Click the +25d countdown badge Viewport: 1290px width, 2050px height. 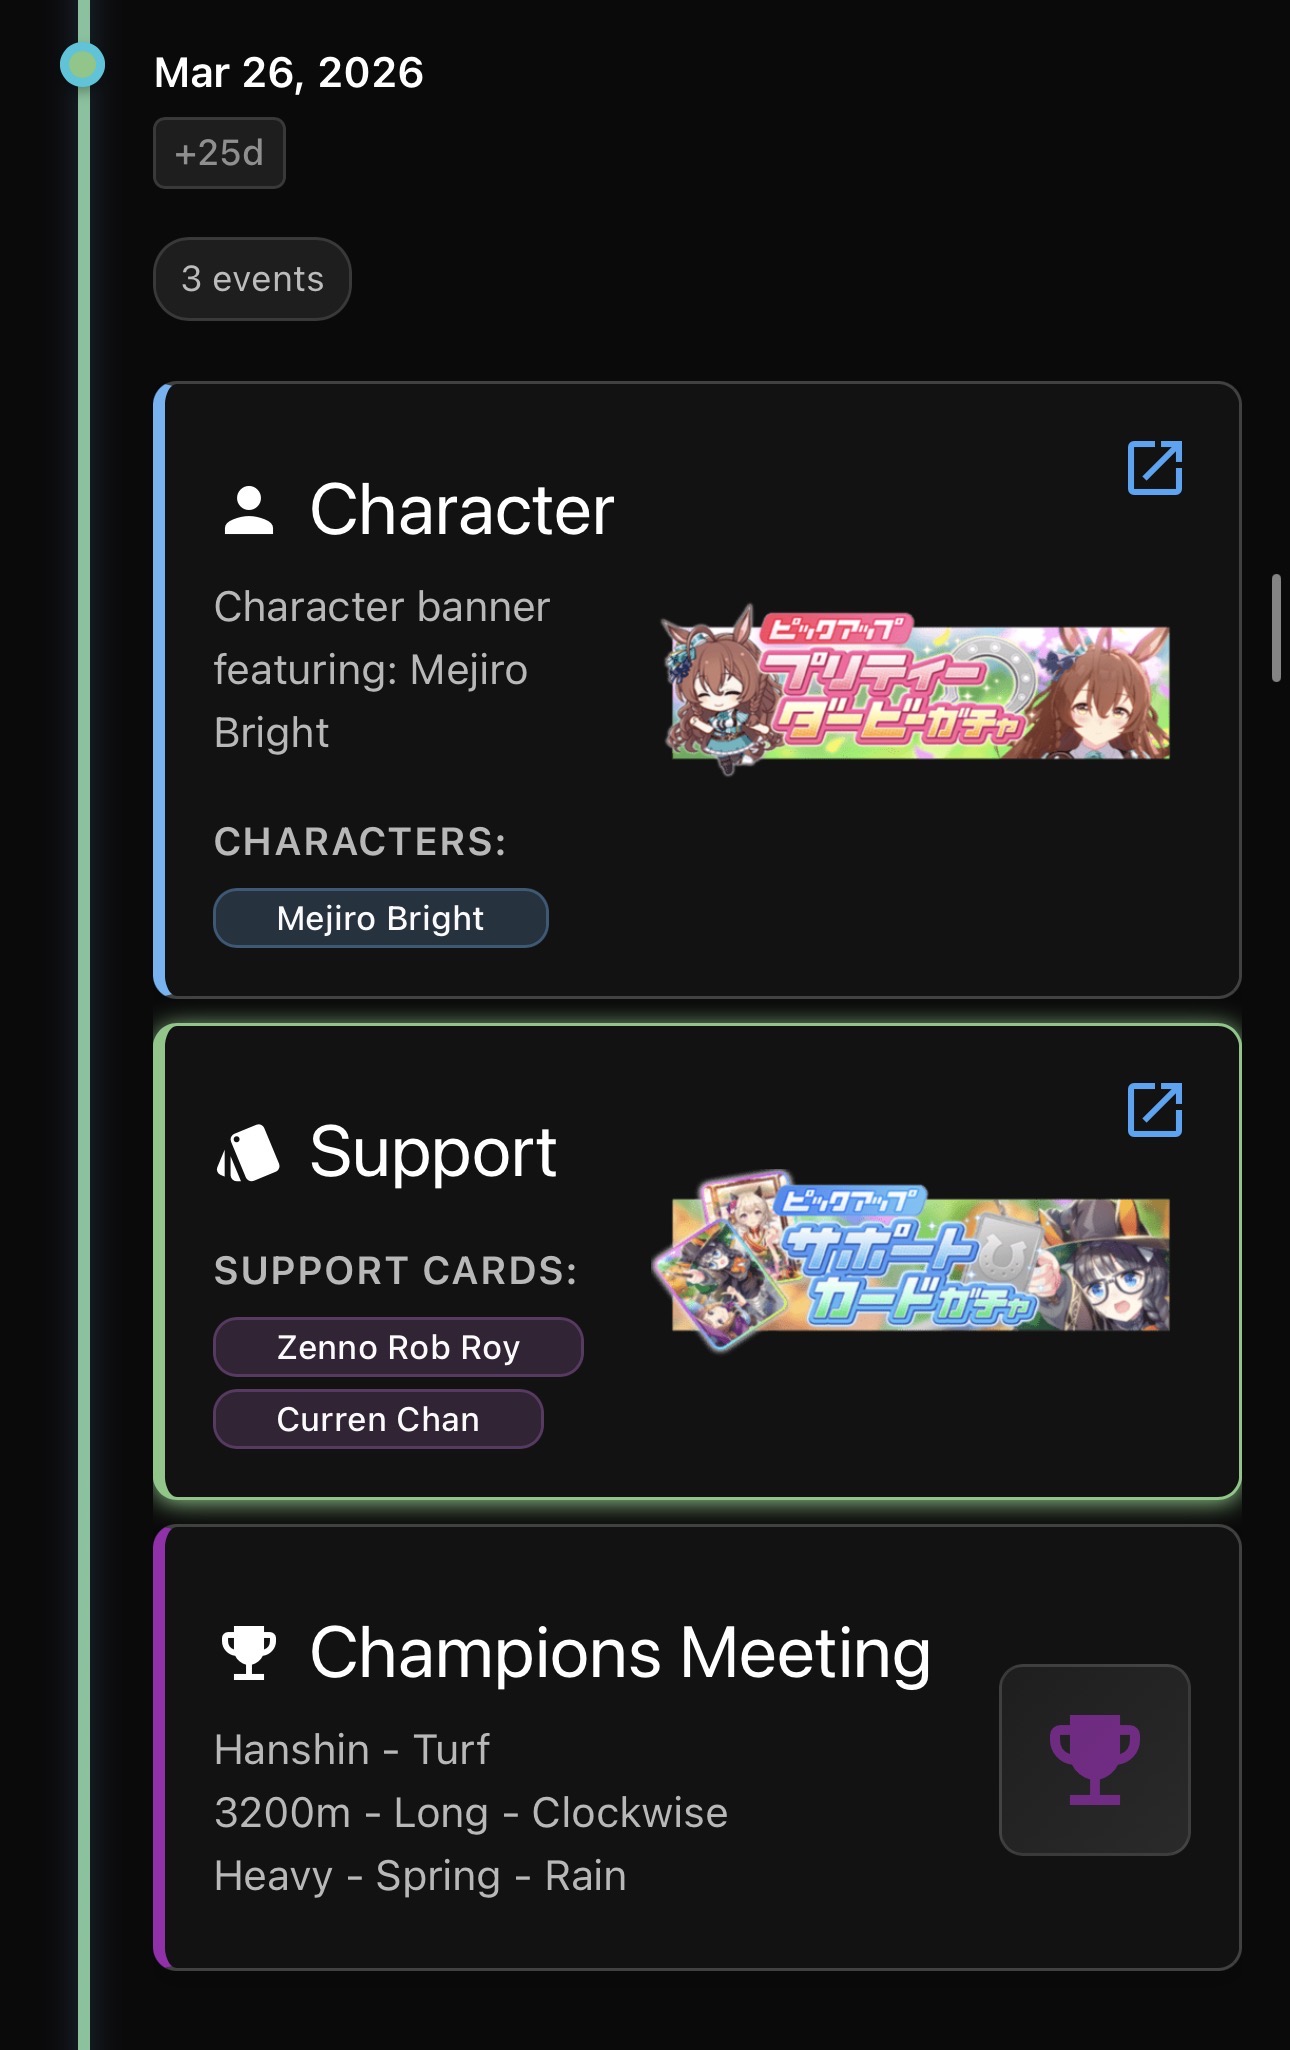click(219, 153)
